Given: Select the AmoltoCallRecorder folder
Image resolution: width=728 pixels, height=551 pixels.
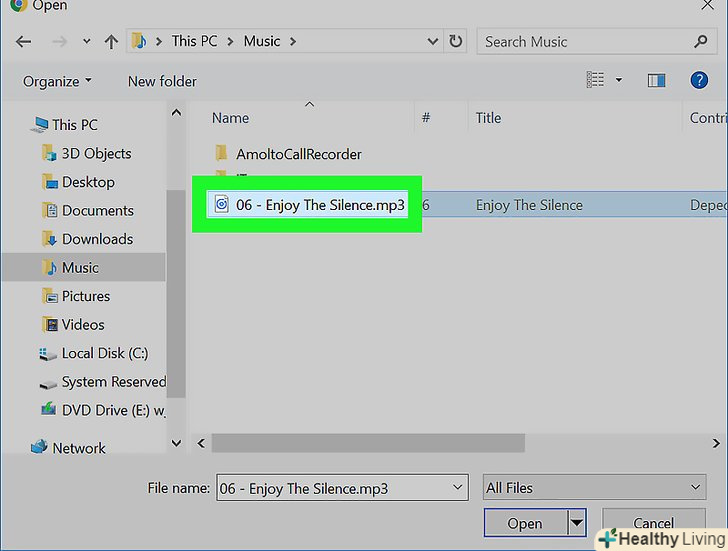Looking at the screenshot, I should click(298, 154).
